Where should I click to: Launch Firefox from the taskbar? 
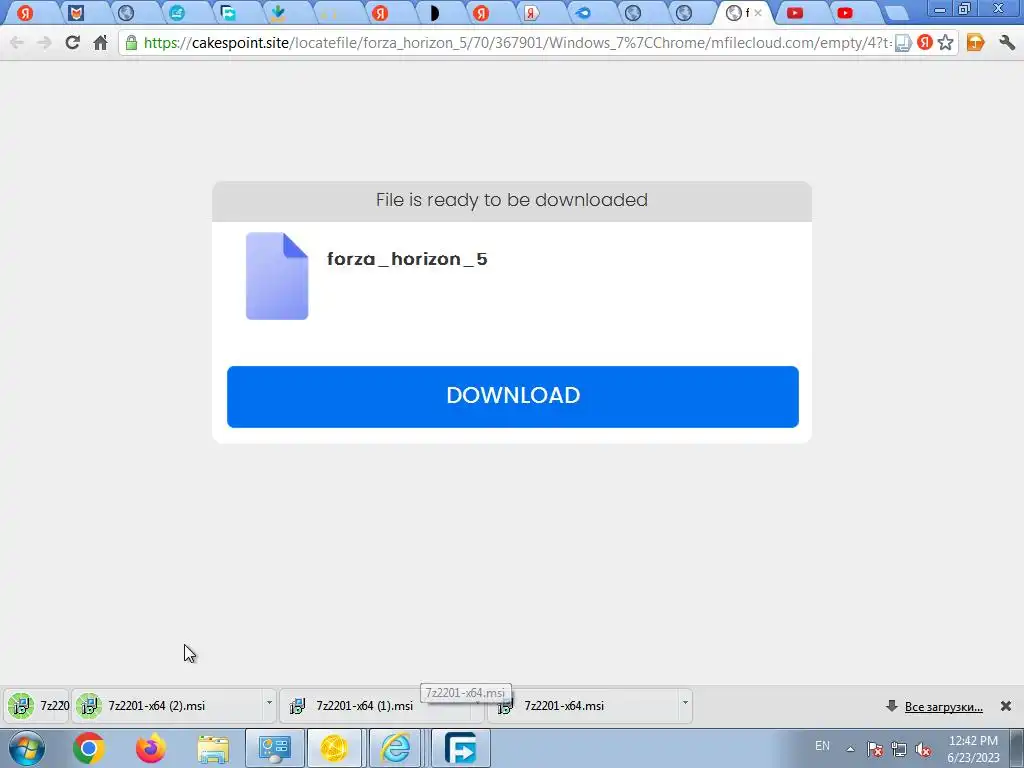coord(150,748)
